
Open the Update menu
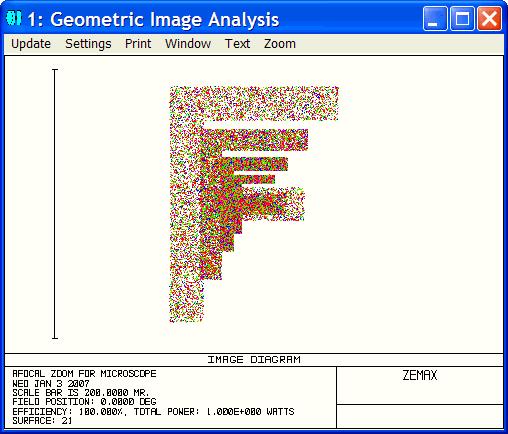31,44
